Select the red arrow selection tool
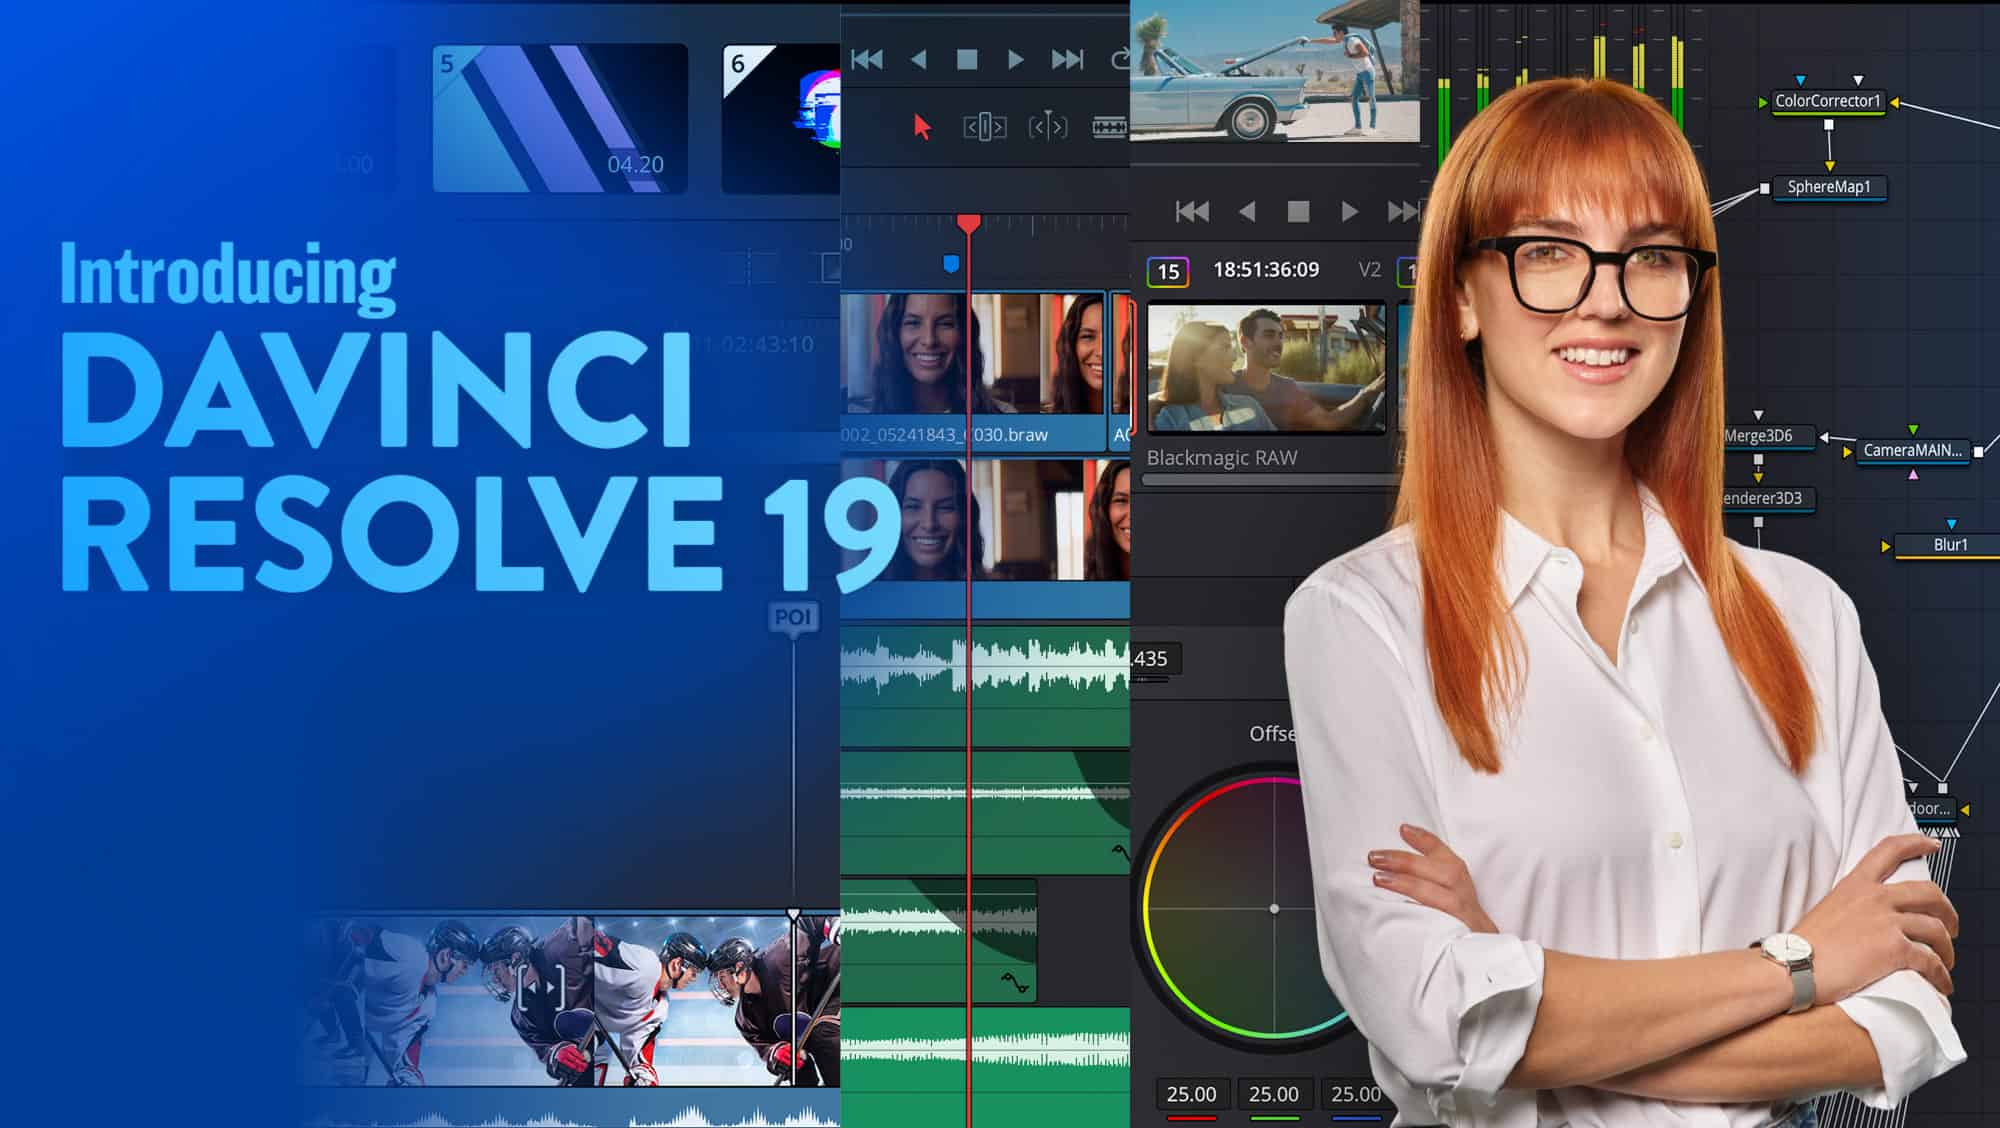The image size is (2000, 1128). 922,127
